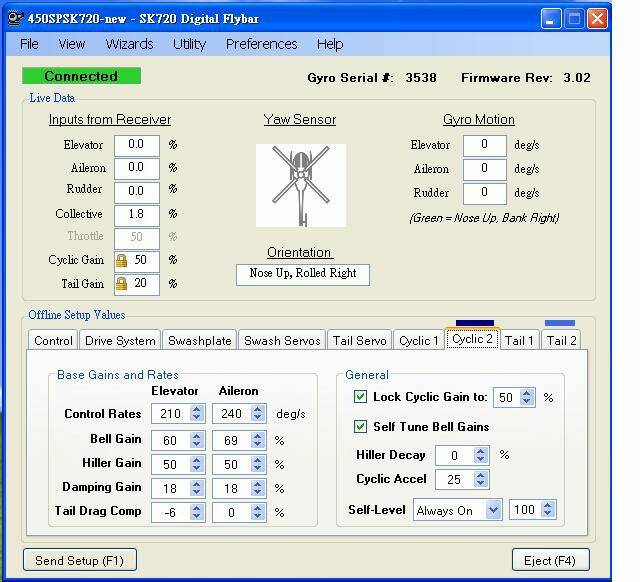Switch to the Tail Servo tab
The height and width of the screenshot is (582, 640).
click(x=359, y=340)
